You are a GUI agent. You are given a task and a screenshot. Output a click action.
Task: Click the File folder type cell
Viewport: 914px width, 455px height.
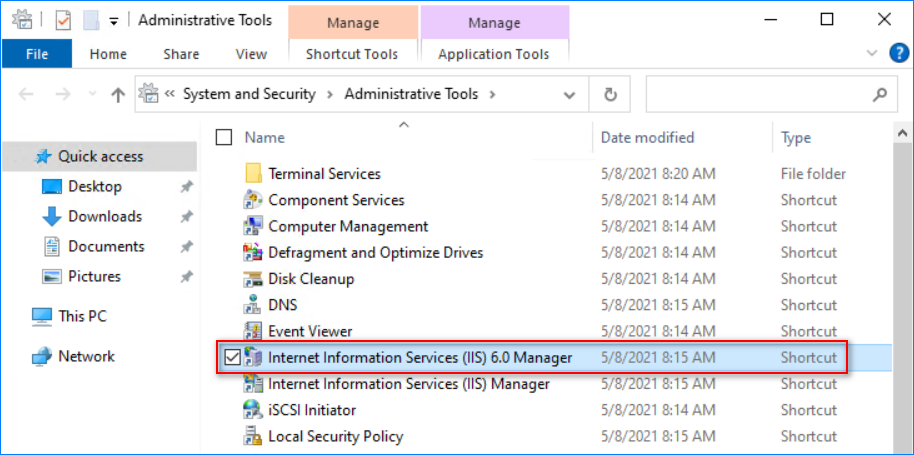813,174
